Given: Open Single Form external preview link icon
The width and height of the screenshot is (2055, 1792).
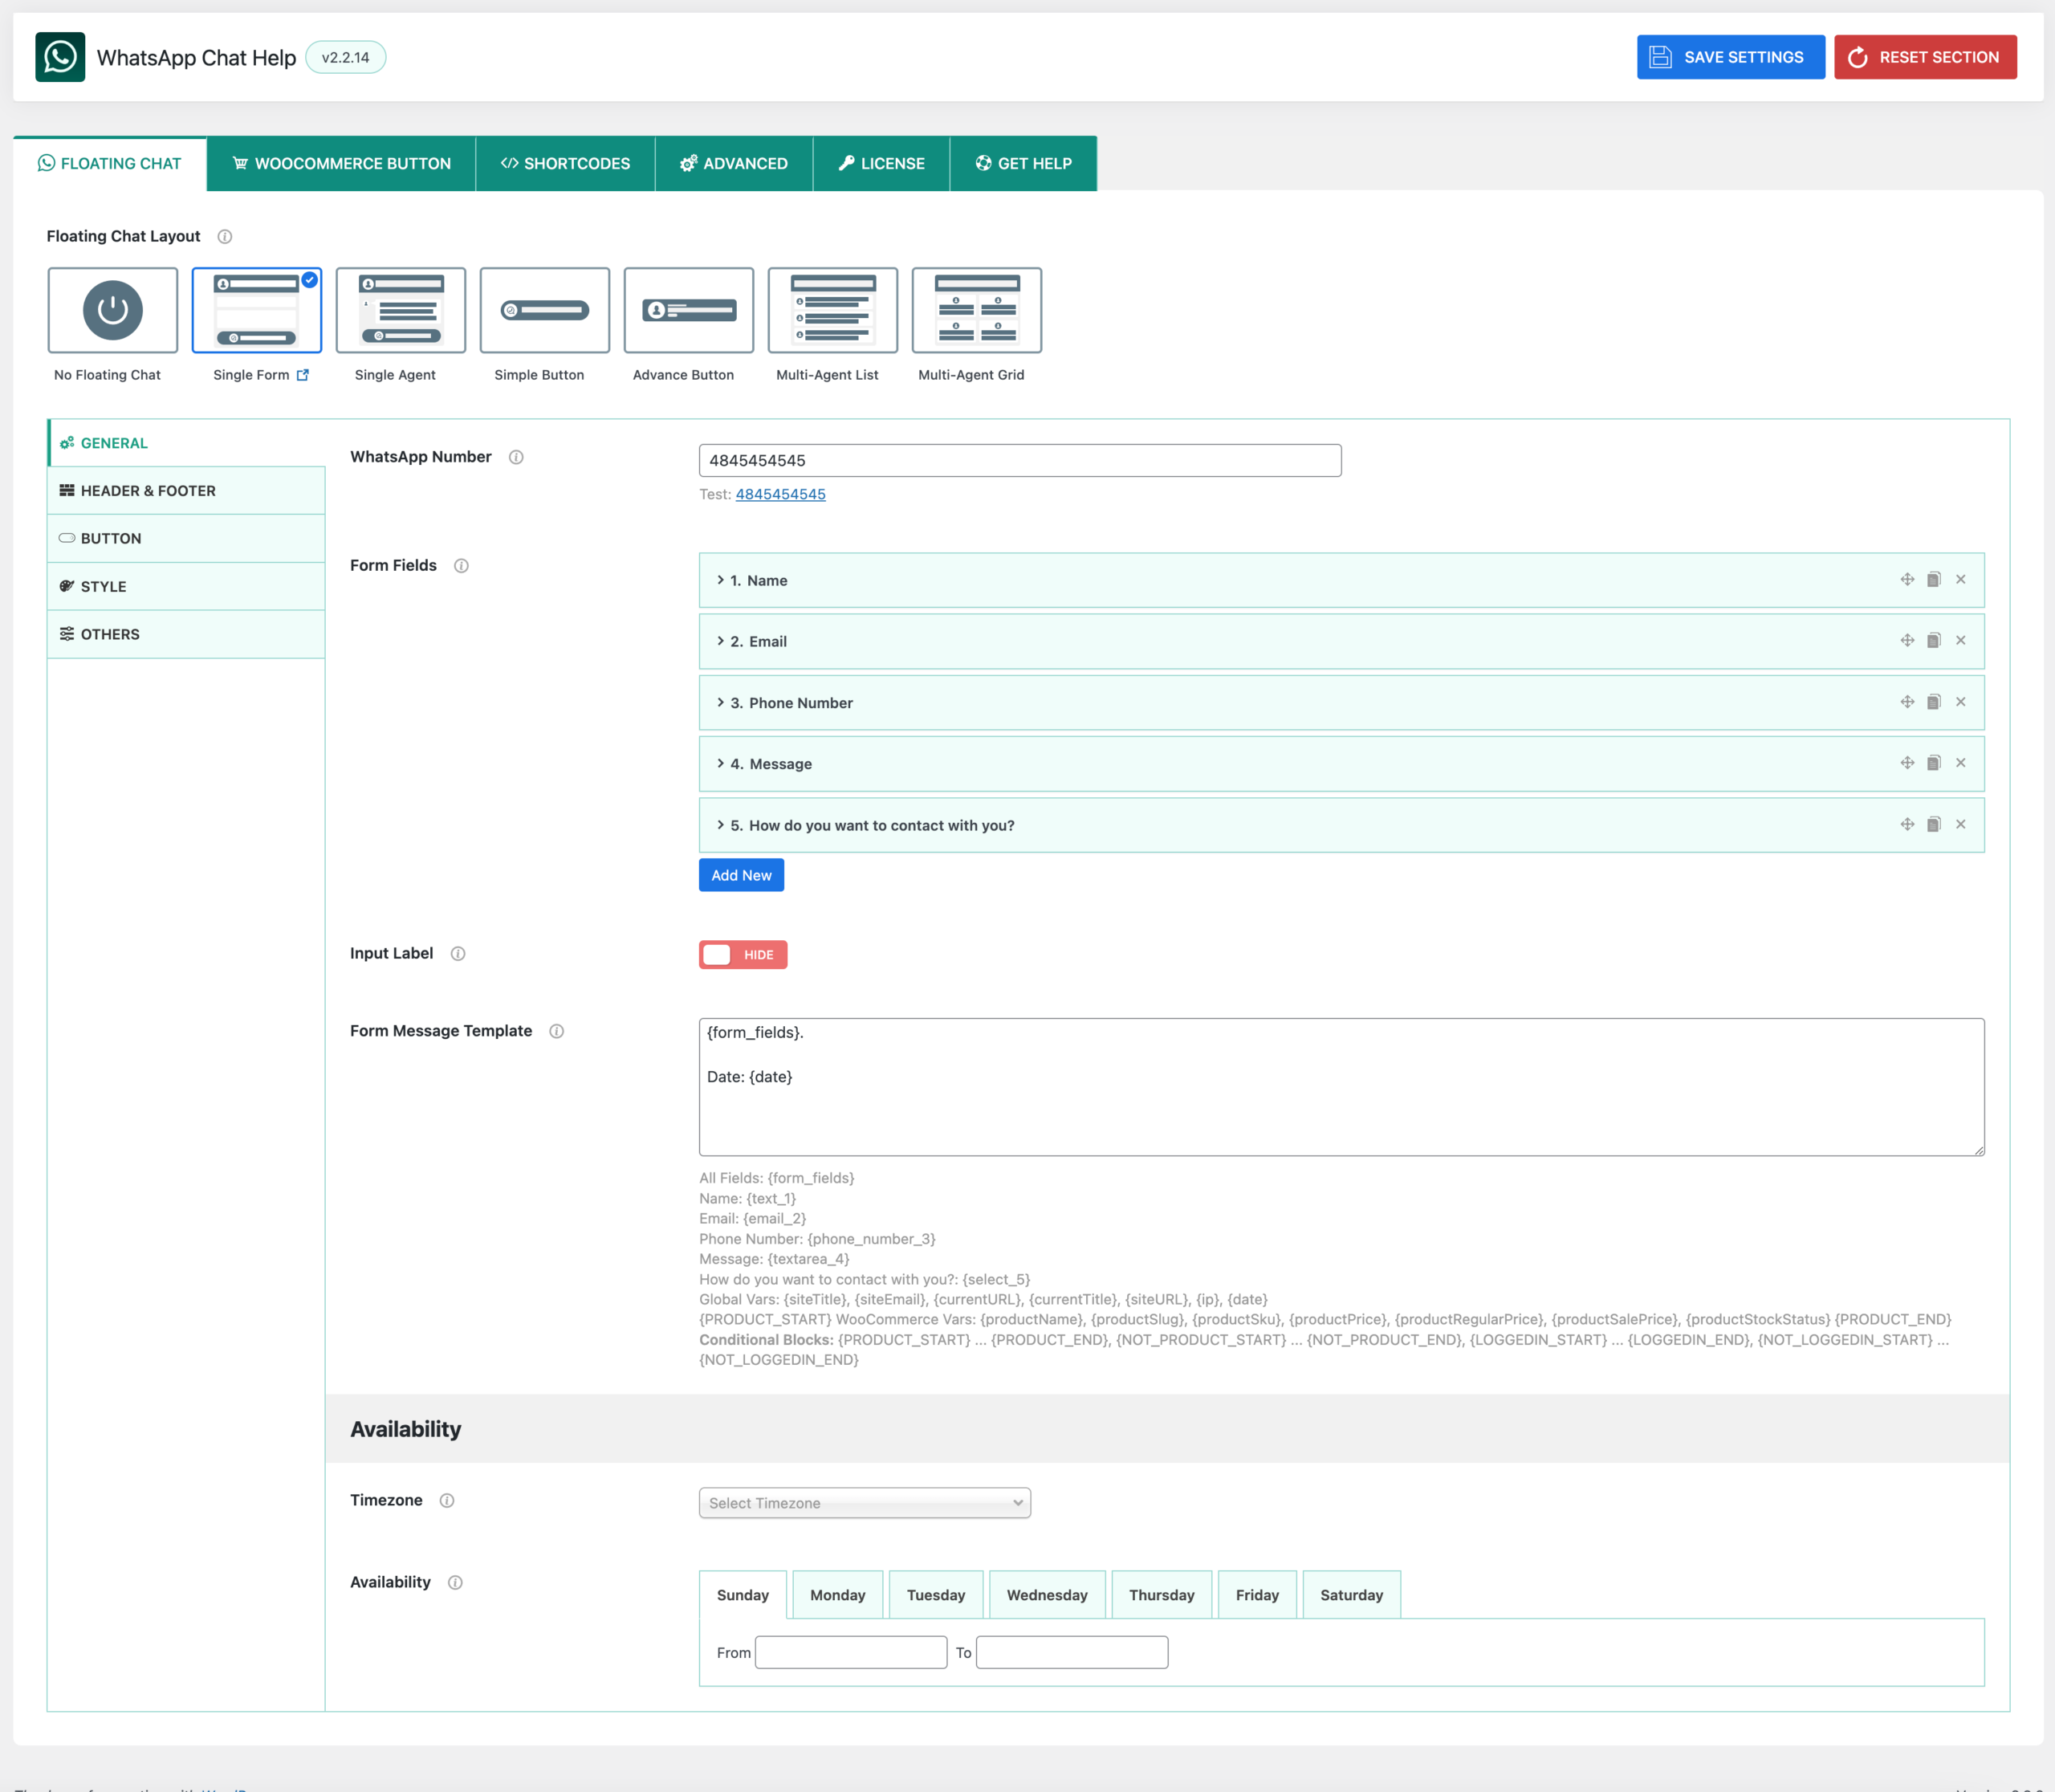Looking at the screenshot, I should (x=303, y=375).
